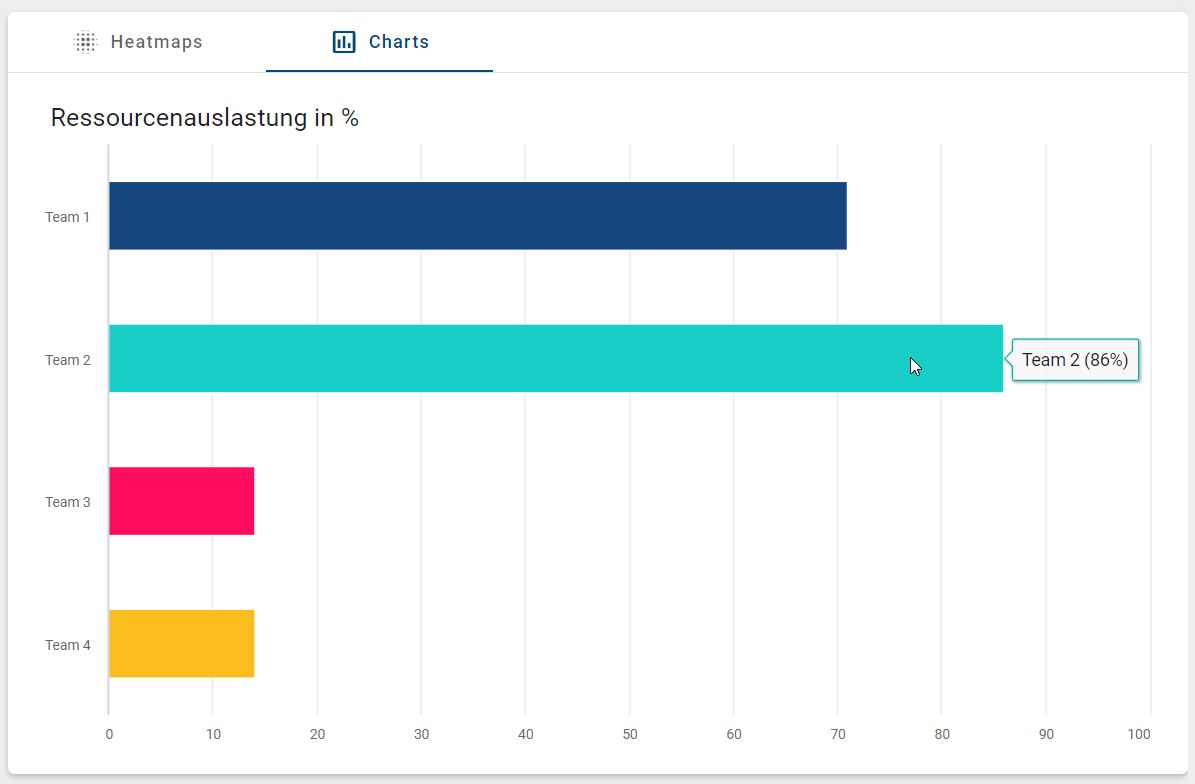This screenshot has height=784, width=1195.
Task: Select the yellow Team 4 bar
Action: point(180,644)
